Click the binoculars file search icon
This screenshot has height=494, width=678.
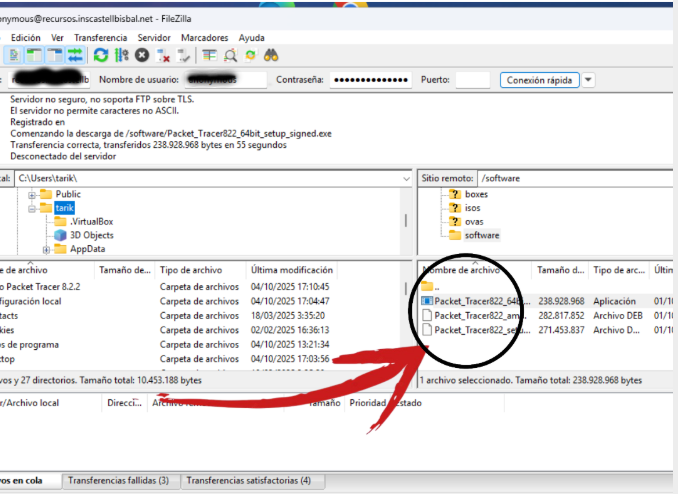click(270, 55)
